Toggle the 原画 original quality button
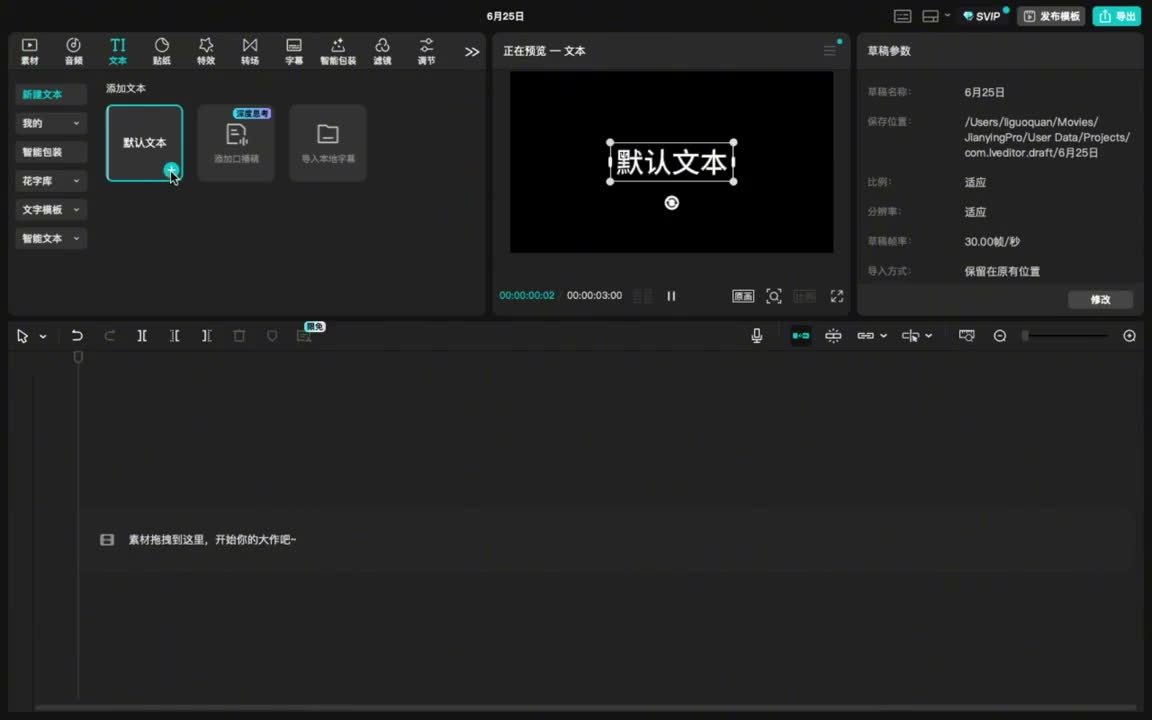This screenshot has height=720, width=1152. [743, 296]
